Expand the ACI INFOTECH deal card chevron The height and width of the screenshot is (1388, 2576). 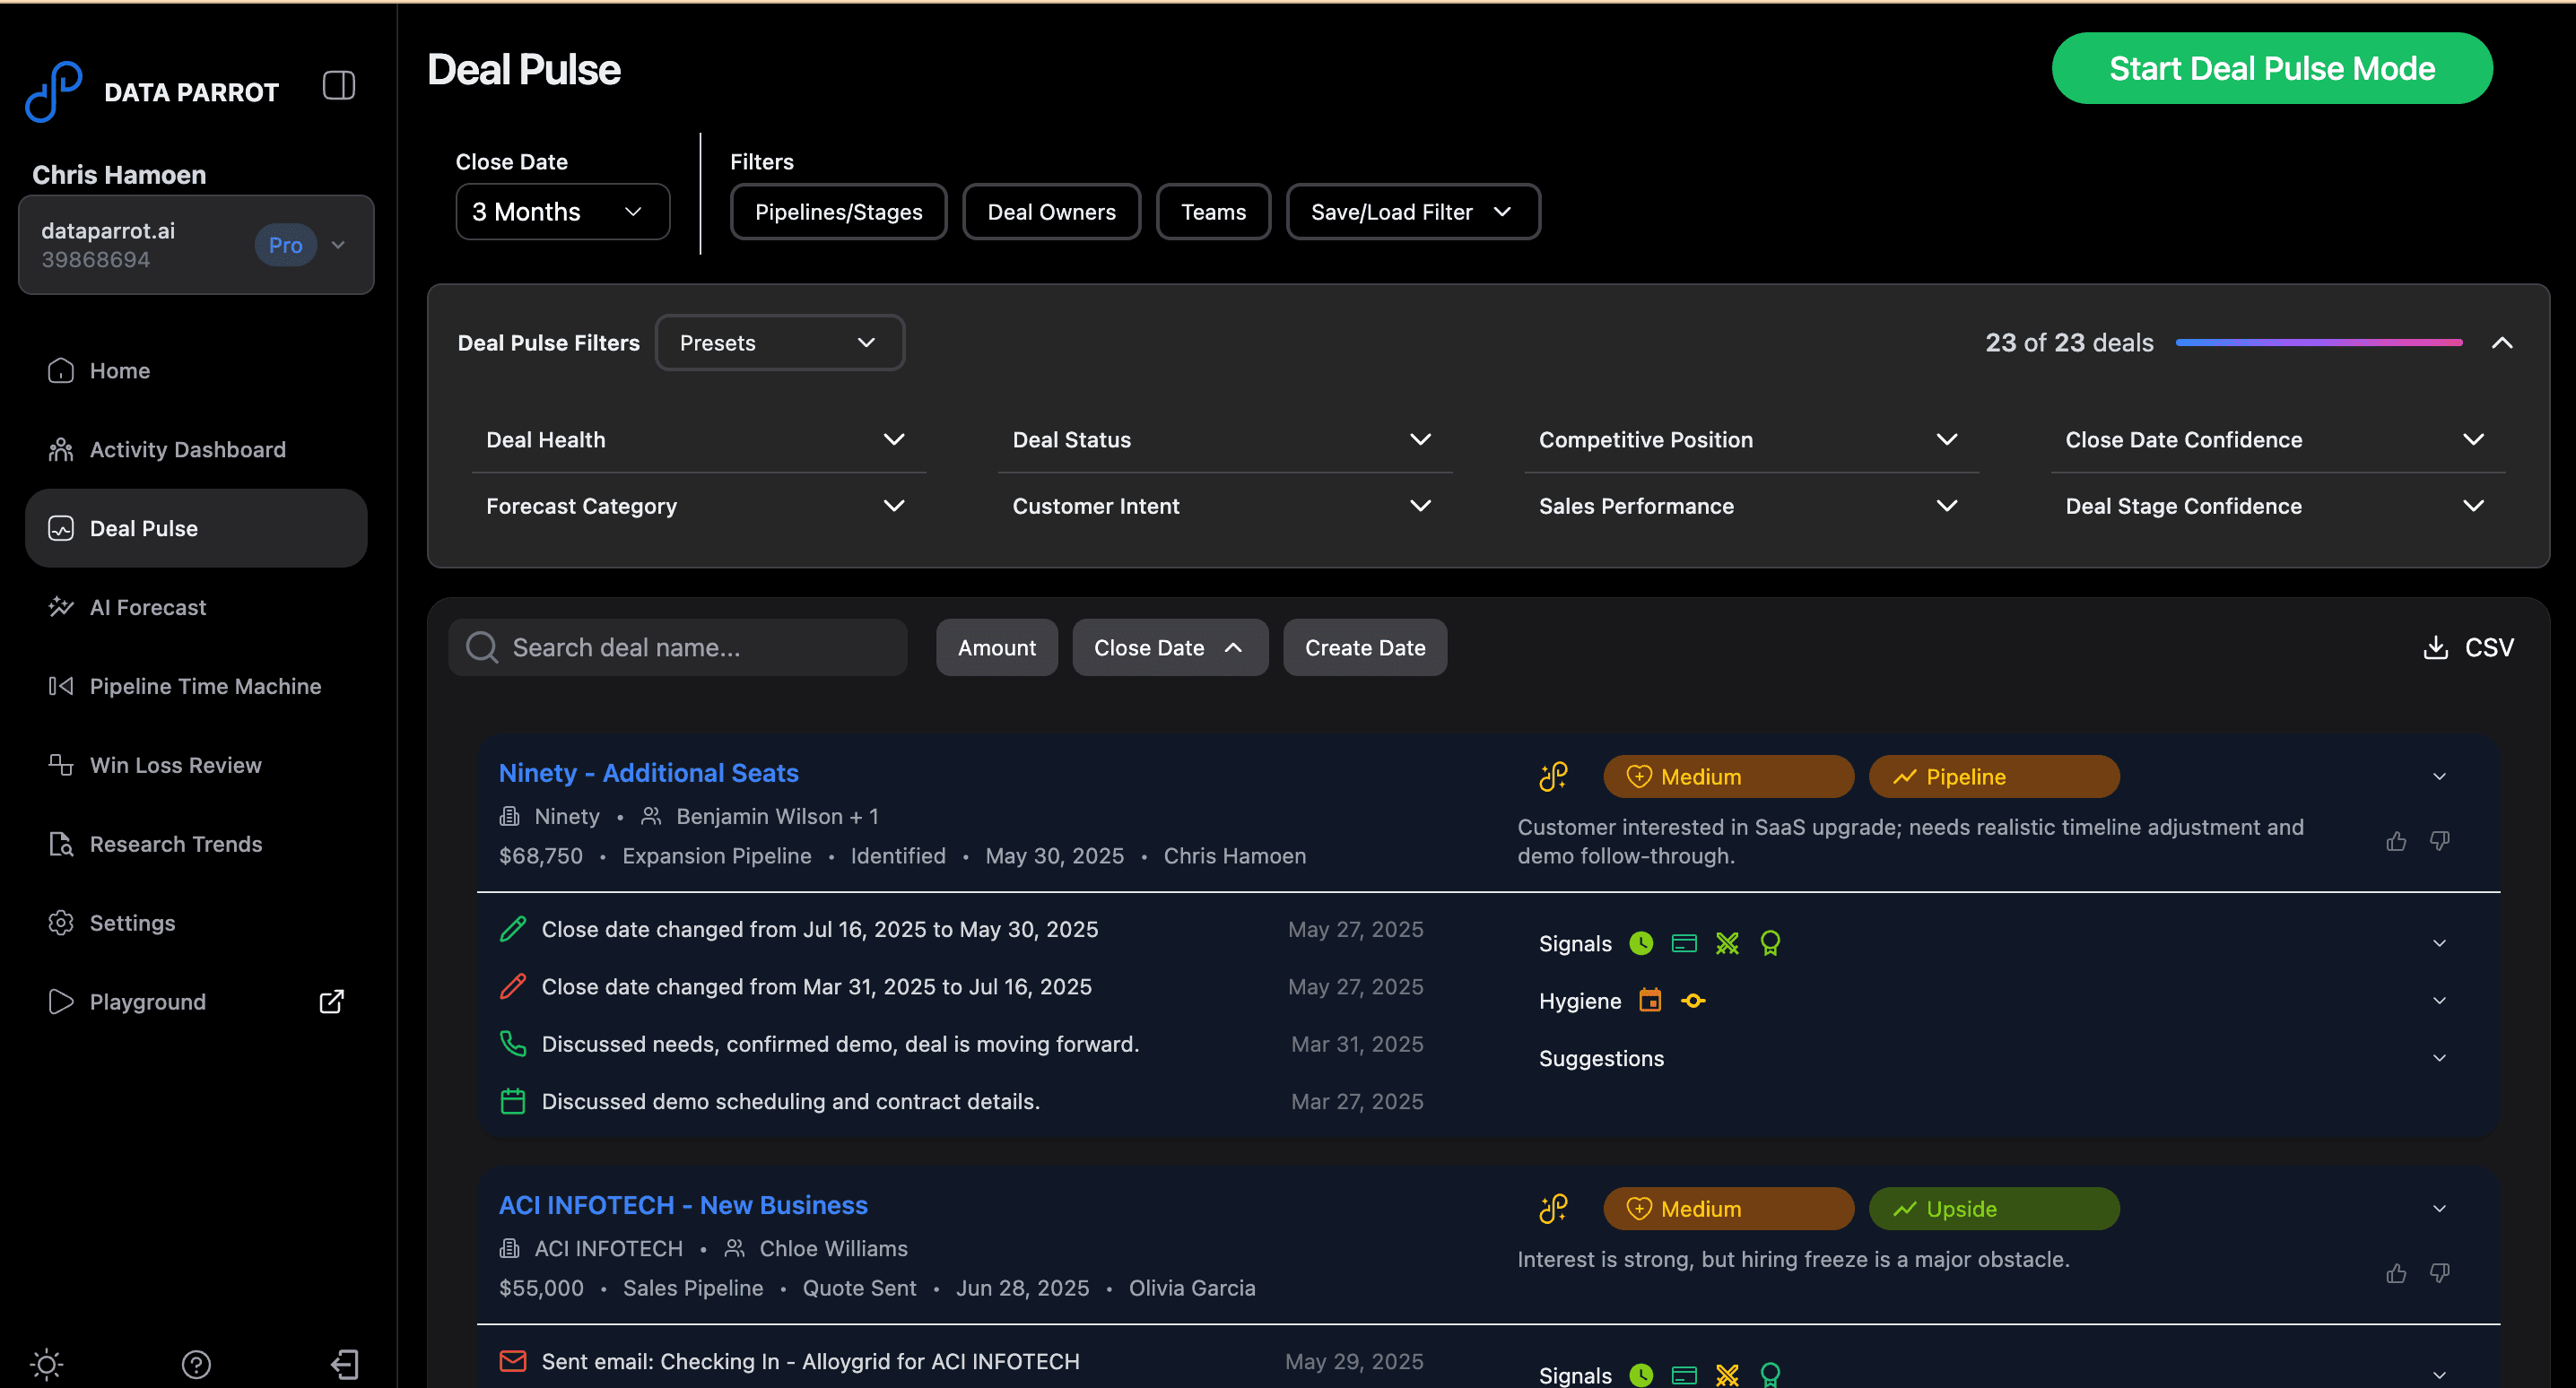[2439, 1208]
